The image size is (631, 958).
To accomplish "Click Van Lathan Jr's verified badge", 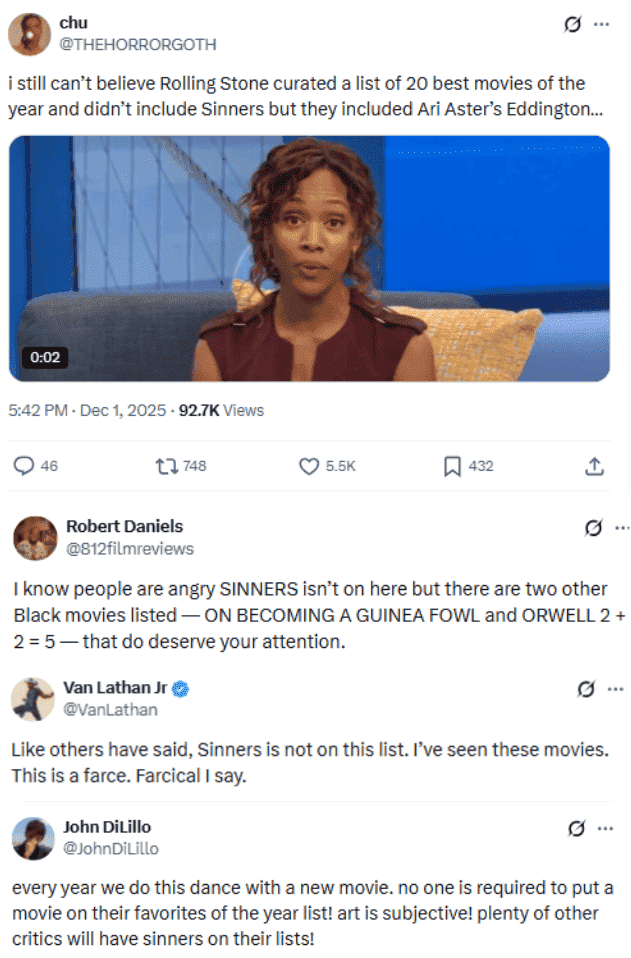I will coord(180,689).
